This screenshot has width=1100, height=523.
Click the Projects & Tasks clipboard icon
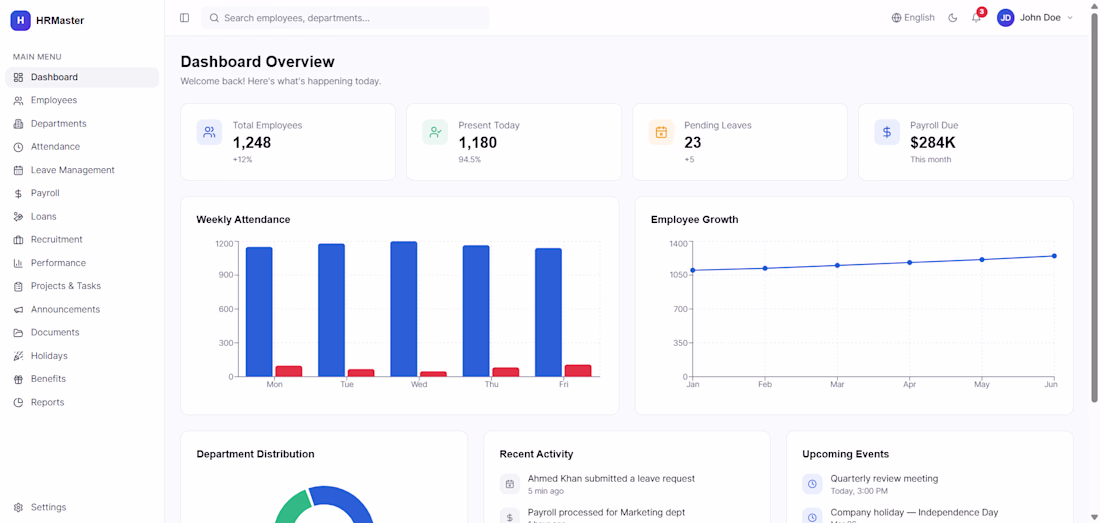(x=18, y=286)
